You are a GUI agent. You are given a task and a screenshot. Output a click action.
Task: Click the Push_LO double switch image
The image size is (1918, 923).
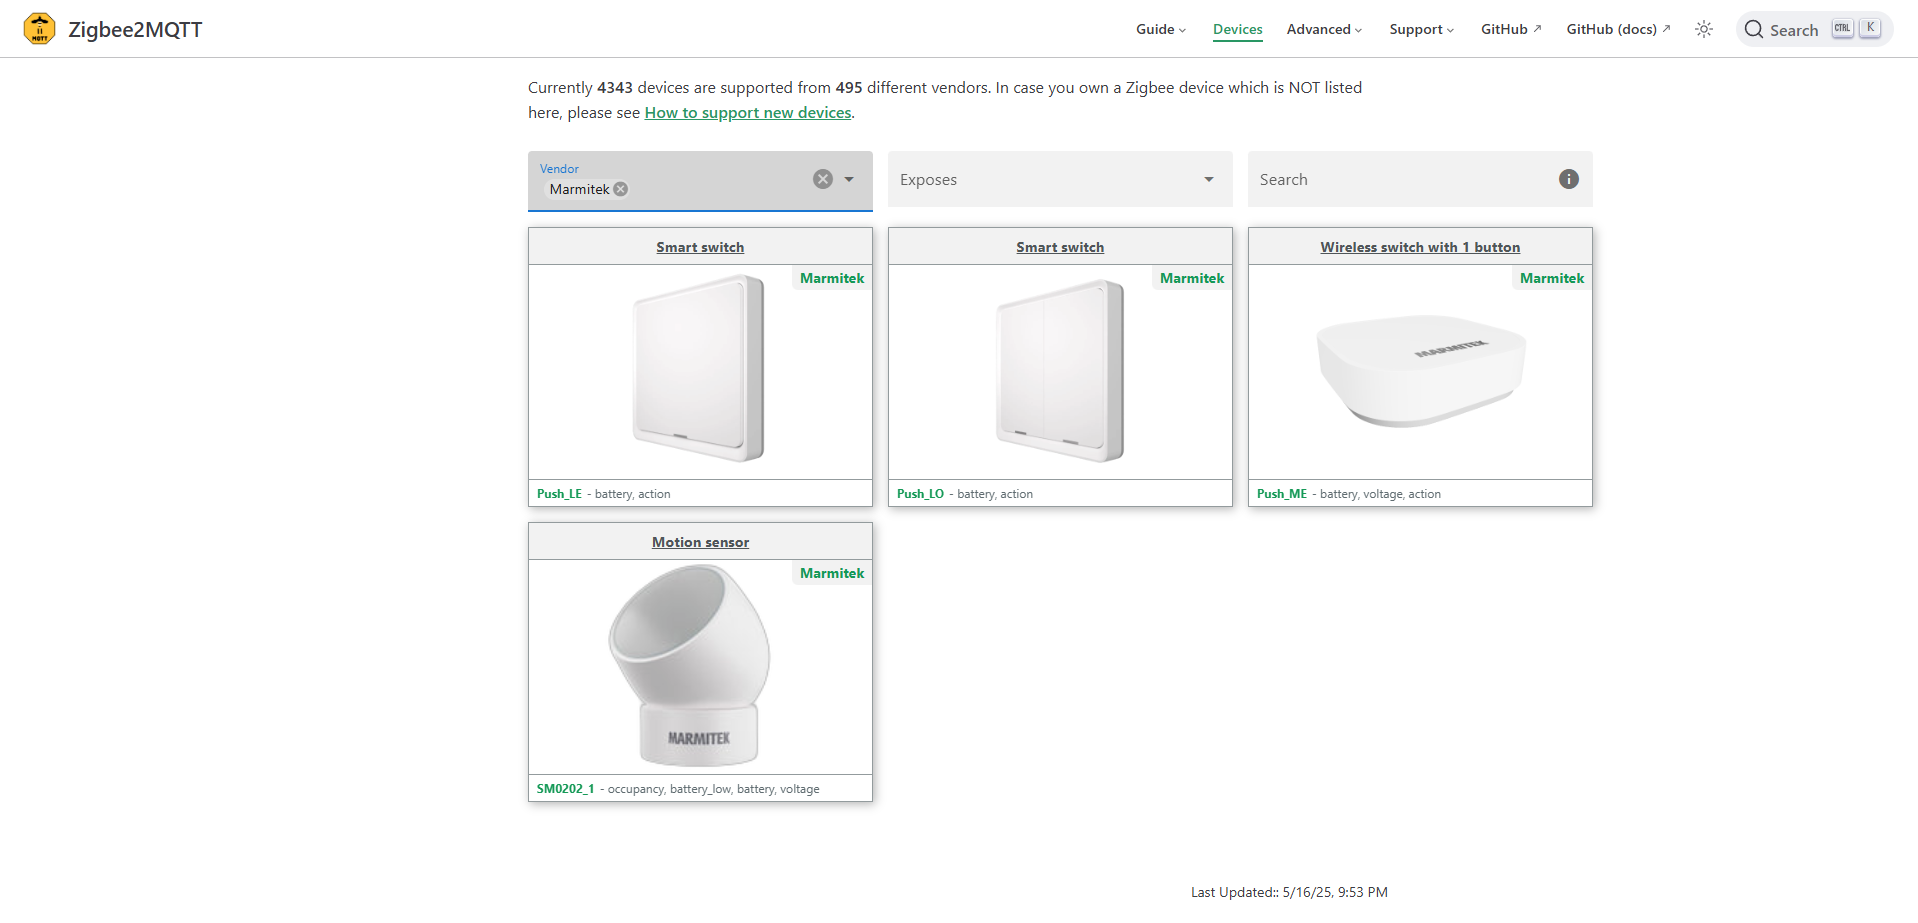(1060, 370)
